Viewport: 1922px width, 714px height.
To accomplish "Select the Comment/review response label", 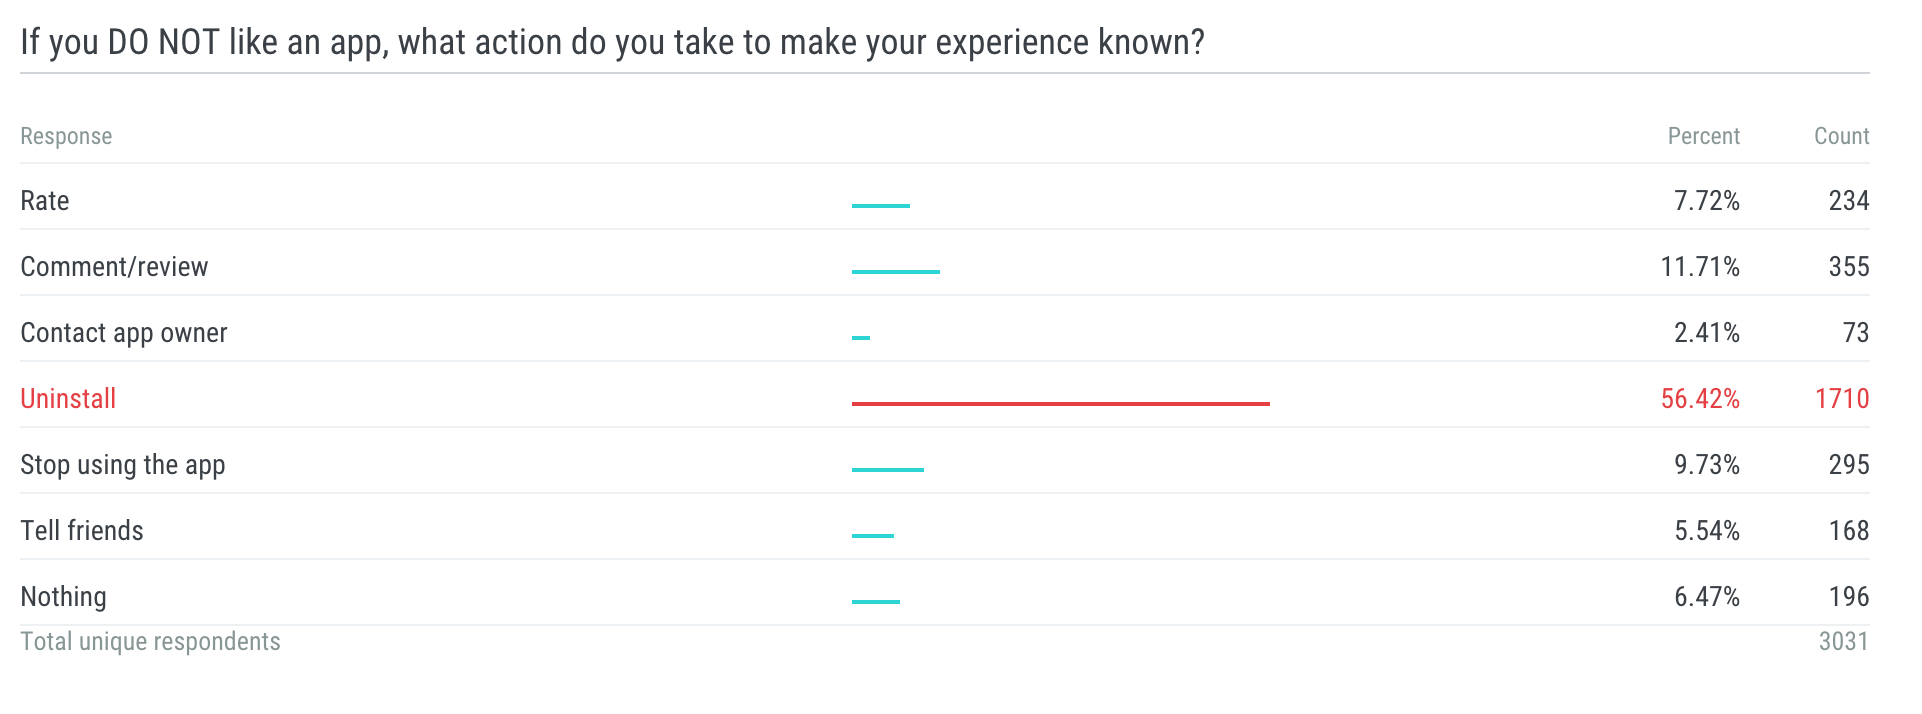I will (x=114, y=267).
